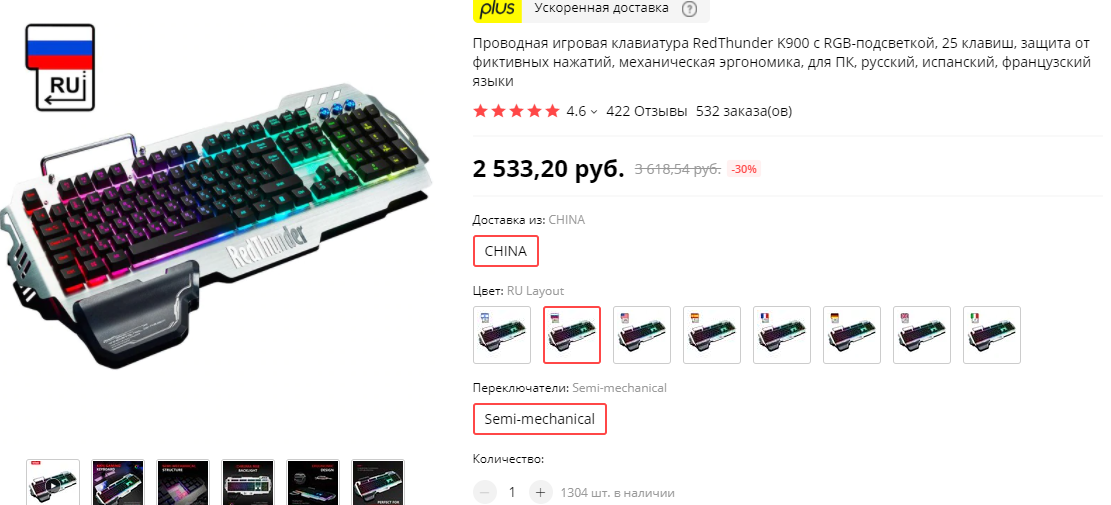Select the Italian flag keyboard layout variant
The height and width of the screenshot is (505, 1111).
point(993,335)
